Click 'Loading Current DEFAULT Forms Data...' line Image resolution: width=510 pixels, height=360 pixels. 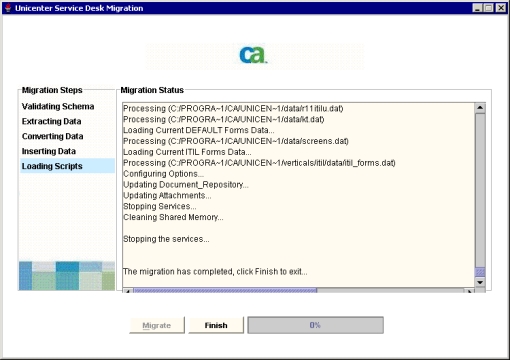click(x=199, y=130)
